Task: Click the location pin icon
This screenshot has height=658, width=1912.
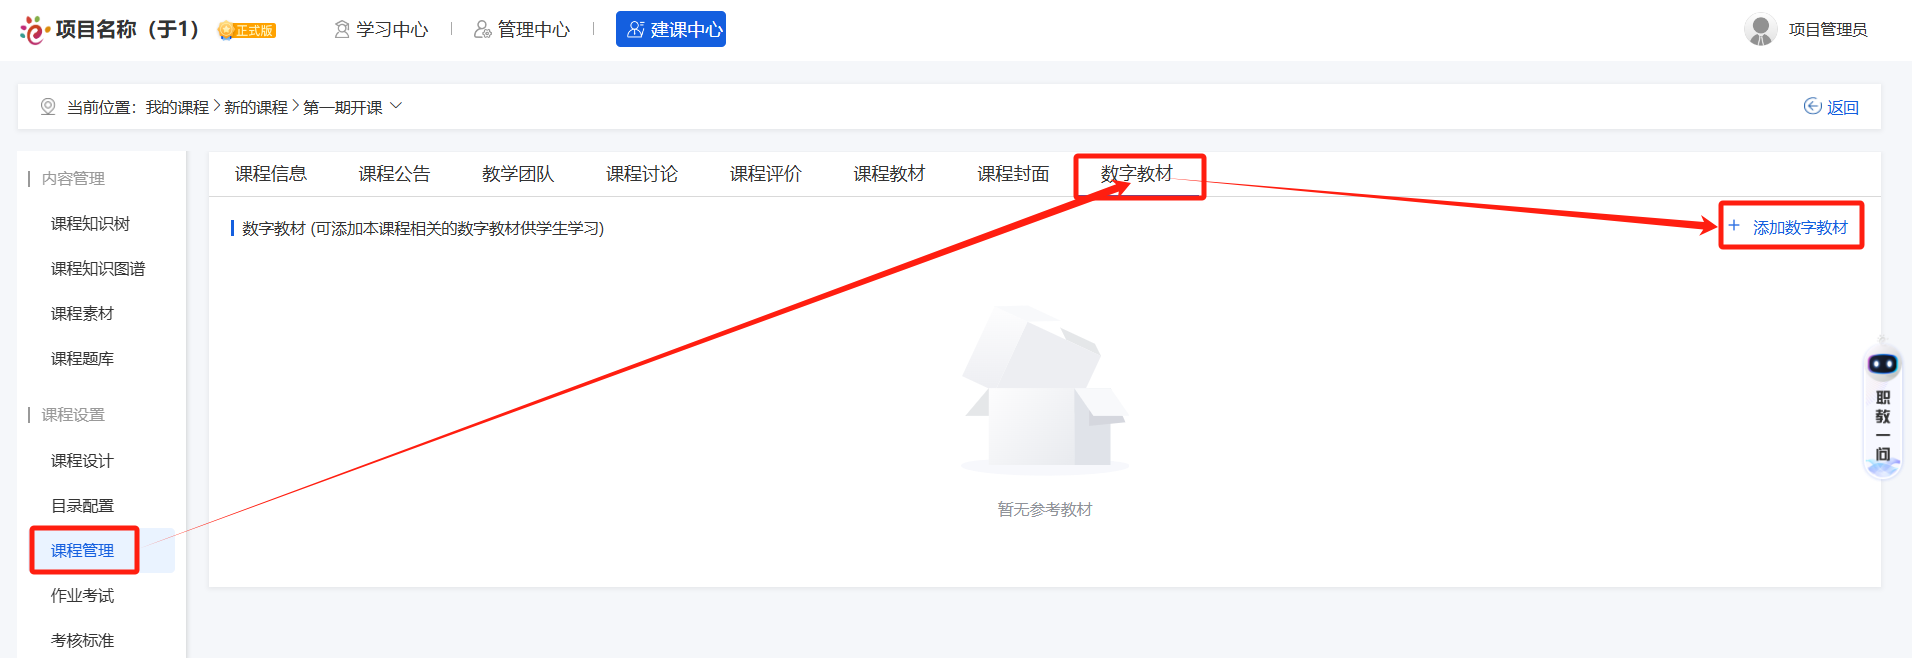Action: point(48,107)
